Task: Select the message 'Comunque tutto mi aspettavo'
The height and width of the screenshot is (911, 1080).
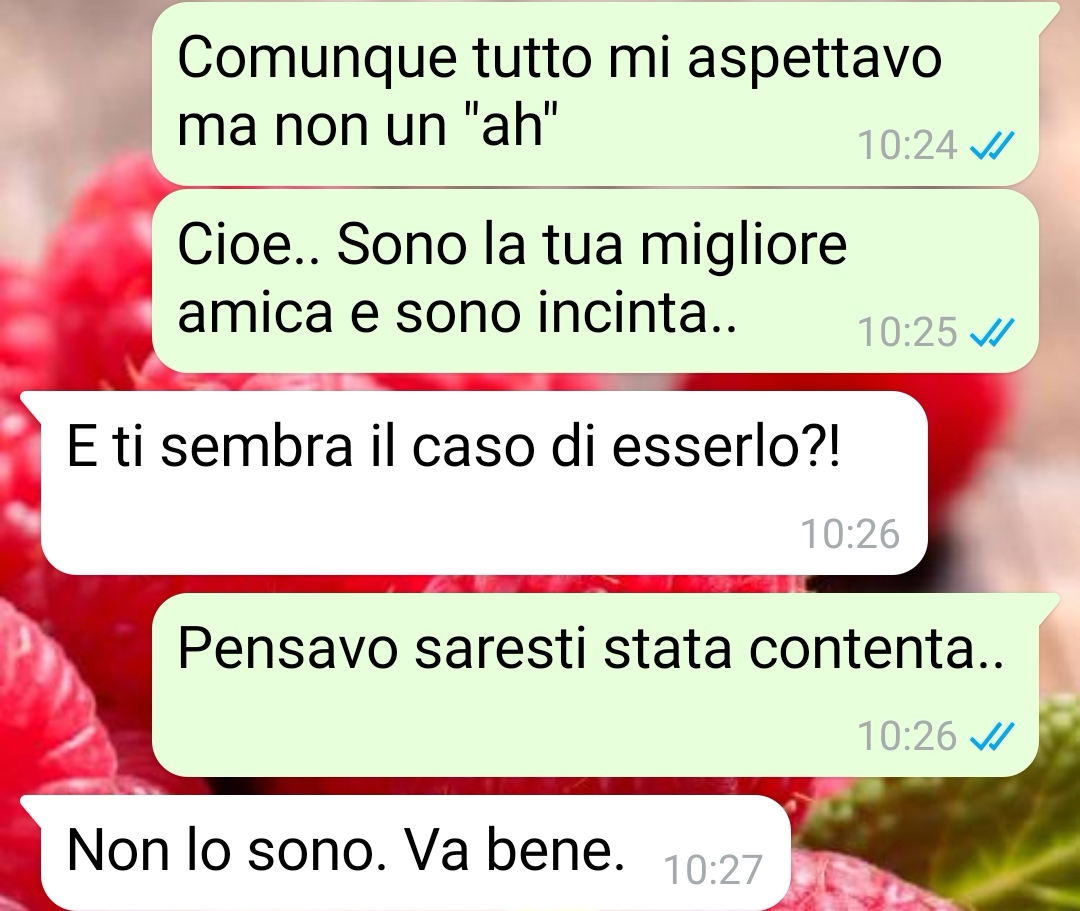Action: [595, 93]
